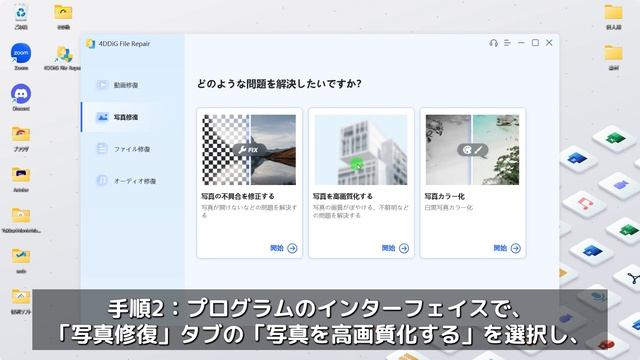
Task: Click 開始 under 写真カラー化
Action: (x=500, y=248)
